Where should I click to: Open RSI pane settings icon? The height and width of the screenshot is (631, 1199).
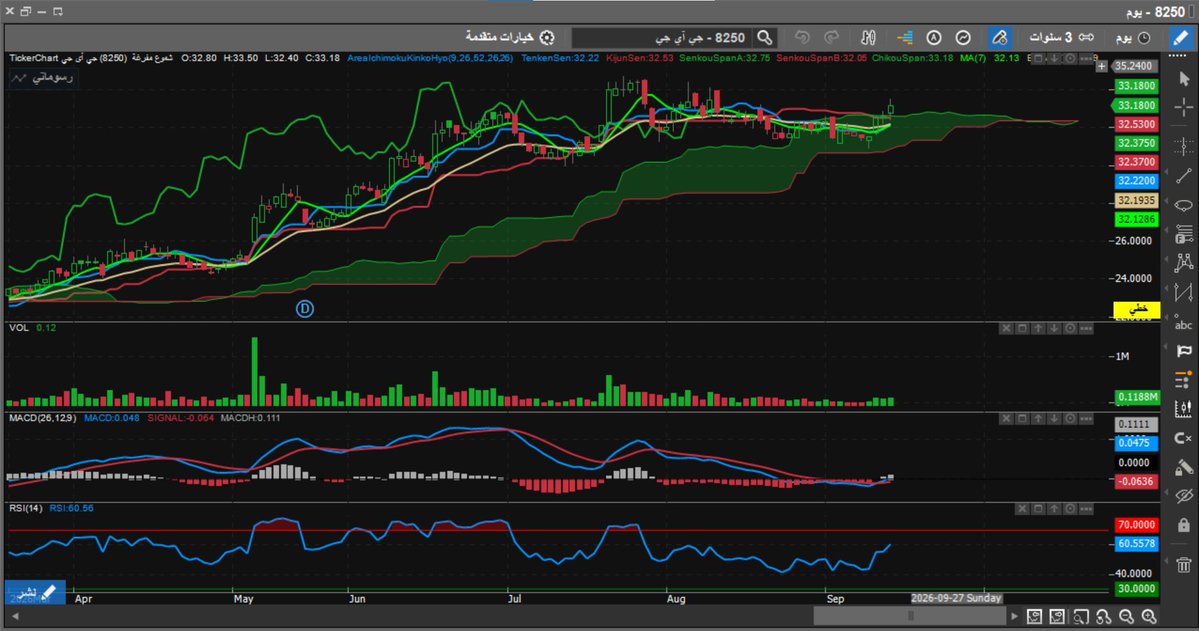point(1070,509)
